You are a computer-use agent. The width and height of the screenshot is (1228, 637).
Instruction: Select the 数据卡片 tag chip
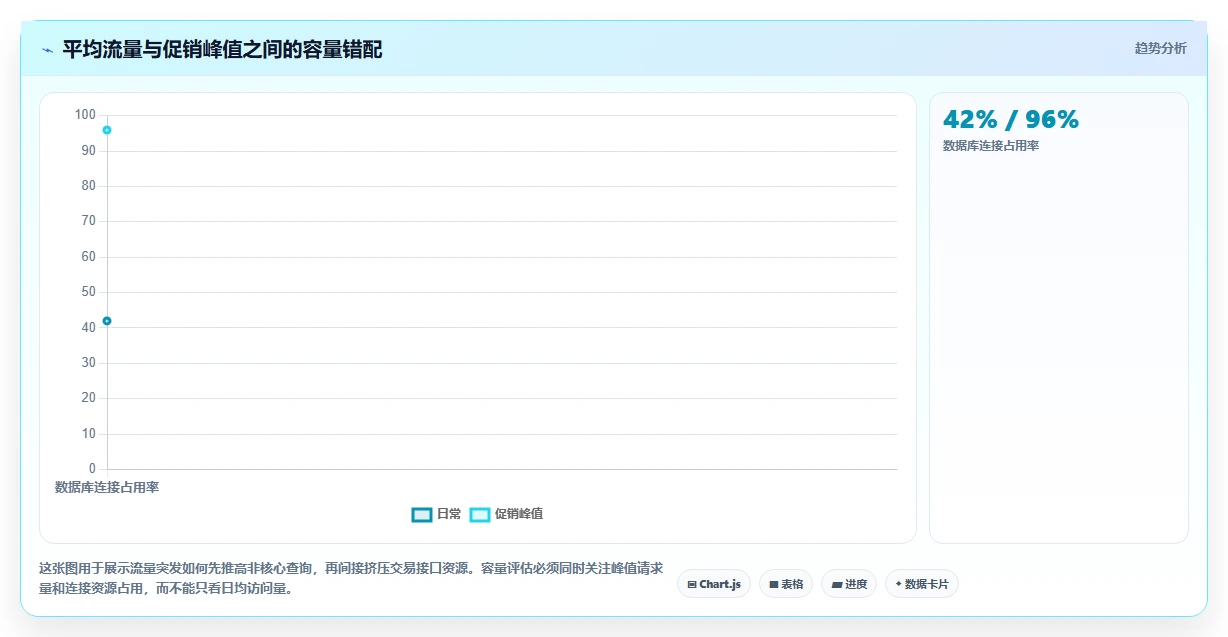coord(922,584)
